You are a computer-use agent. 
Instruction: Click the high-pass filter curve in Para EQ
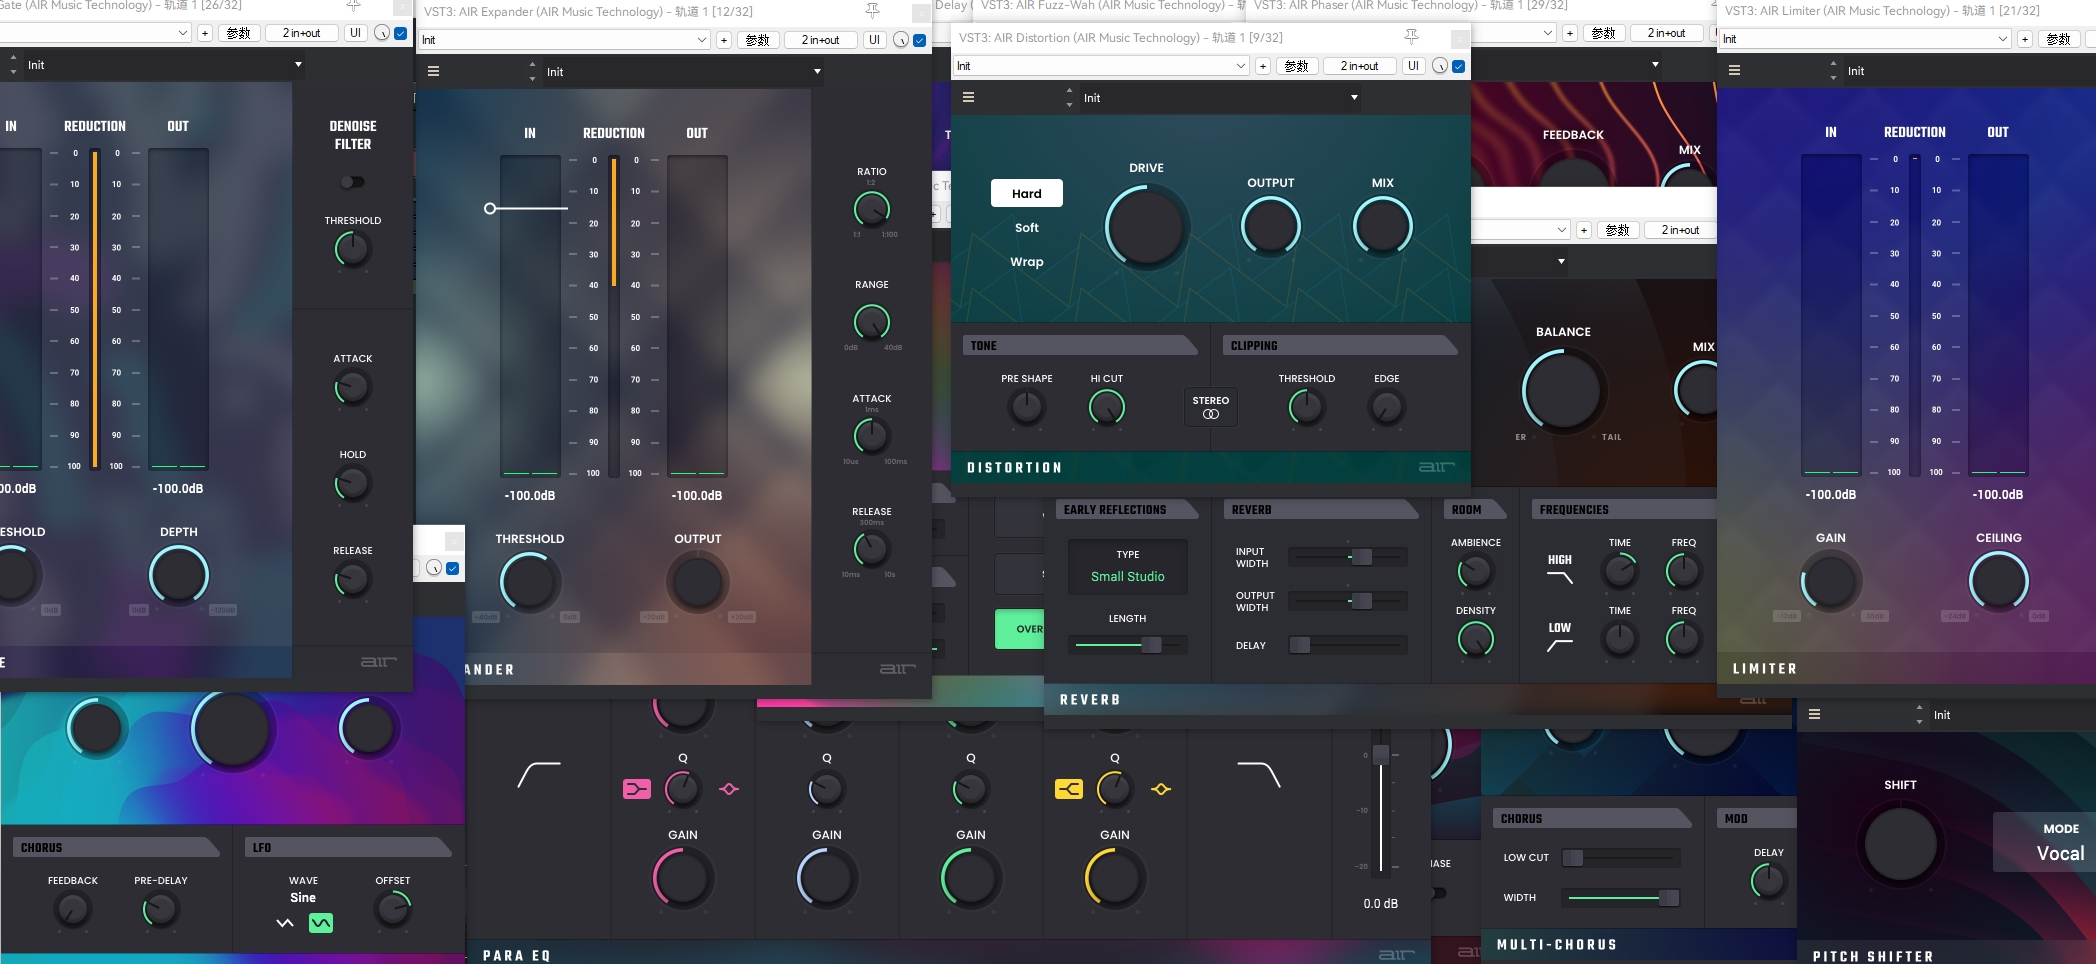coord(539,775)
